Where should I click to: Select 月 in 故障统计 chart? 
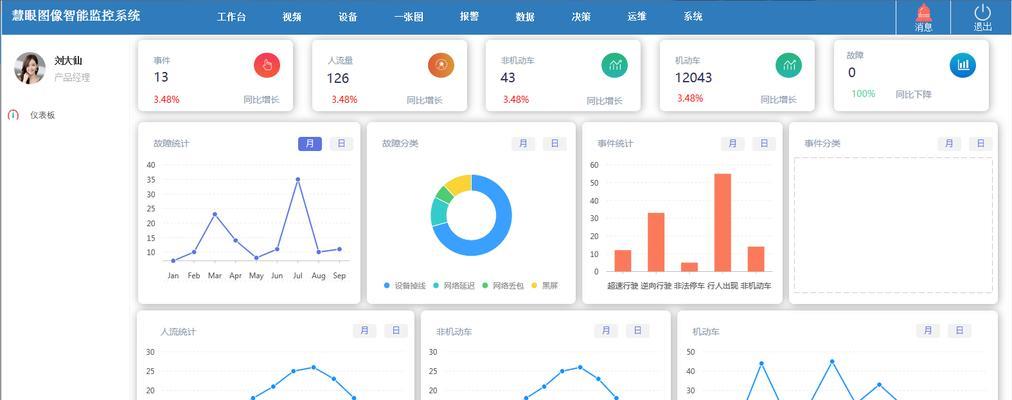click(x=310, y=144)
